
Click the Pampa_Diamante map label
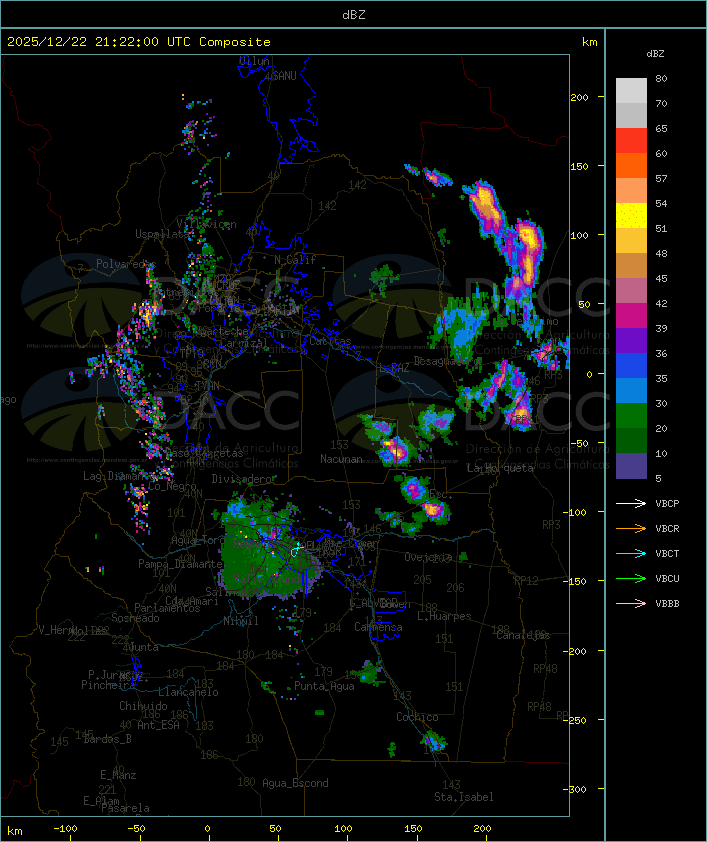[180, 564]
